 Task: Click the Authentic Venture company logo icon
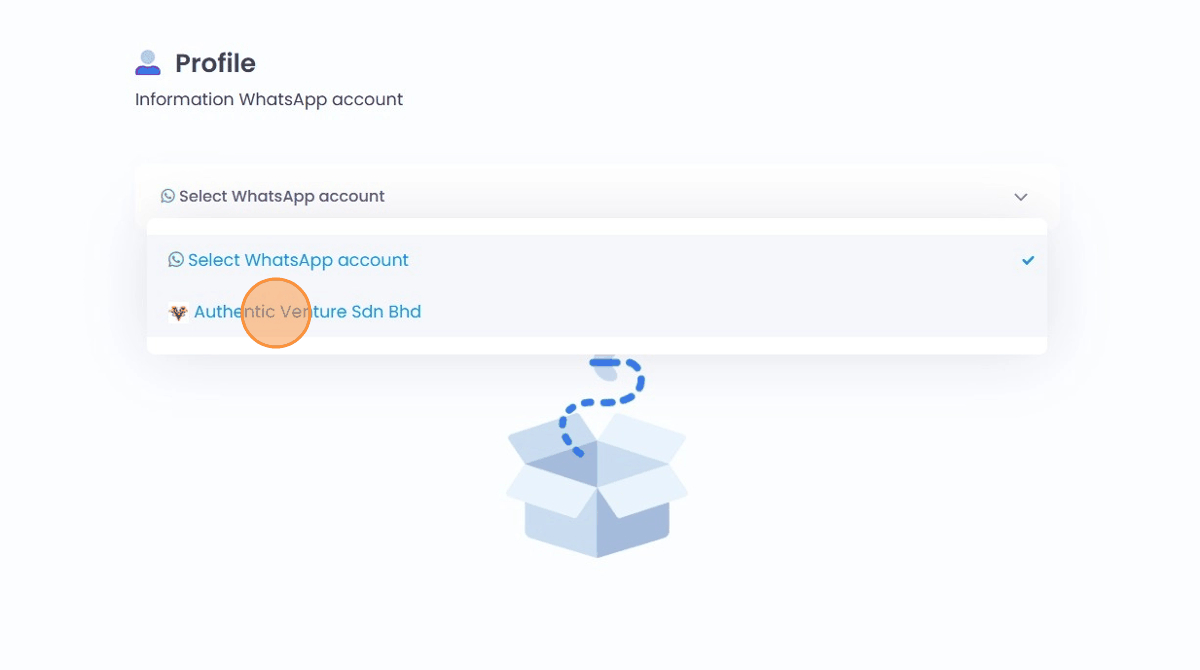[x=178, y=312]
